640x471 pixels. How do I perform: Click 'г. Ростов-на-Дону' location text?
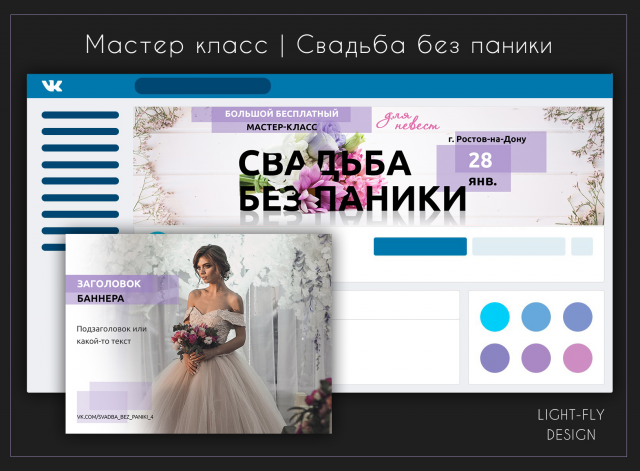point(487,139)
